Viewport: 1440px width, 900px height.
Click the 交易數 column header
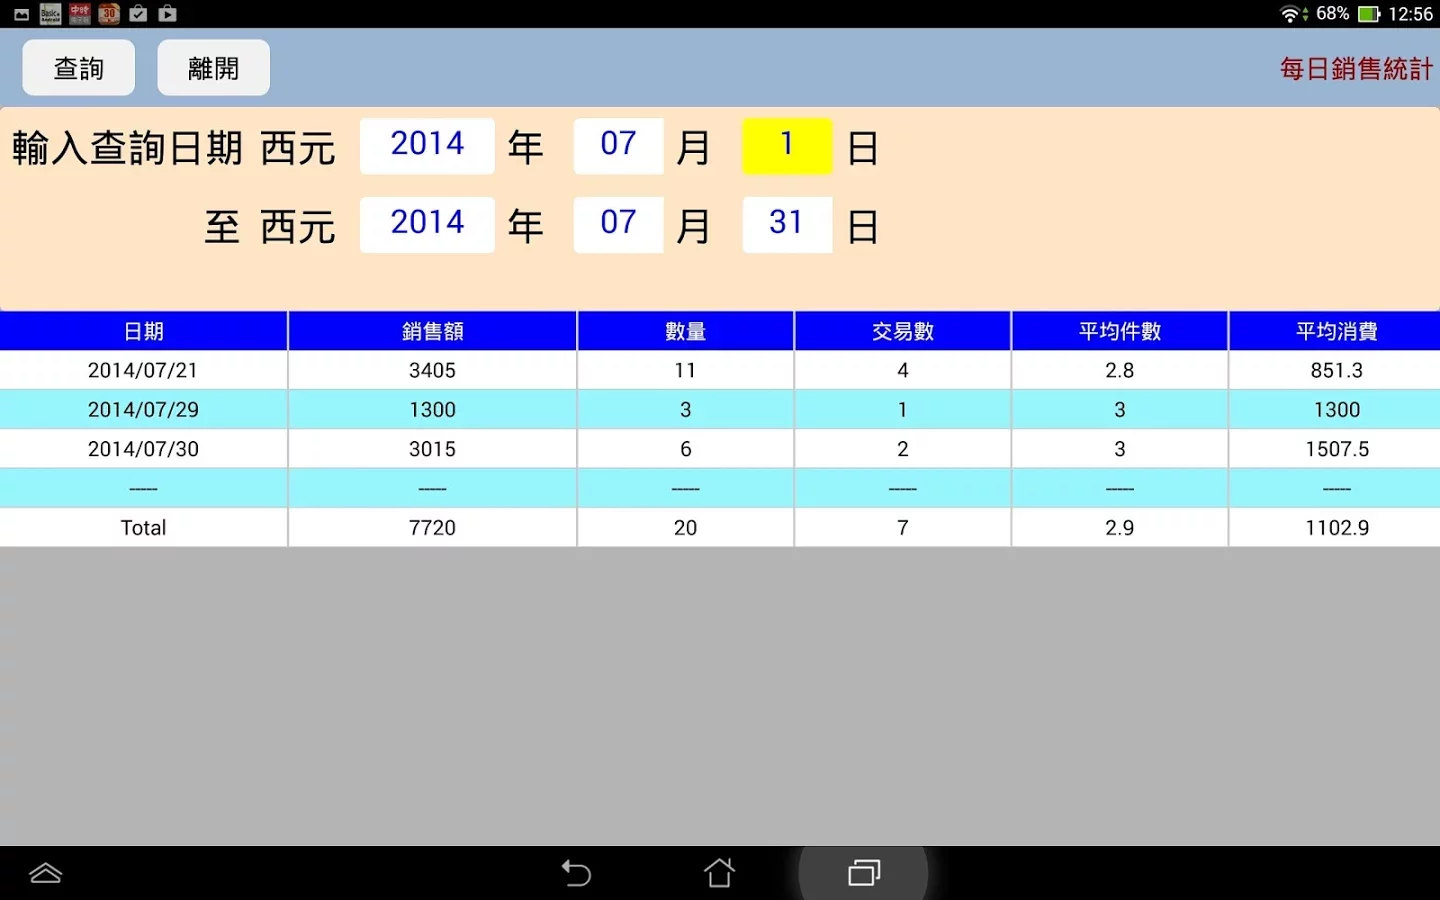tap(902, 331)
